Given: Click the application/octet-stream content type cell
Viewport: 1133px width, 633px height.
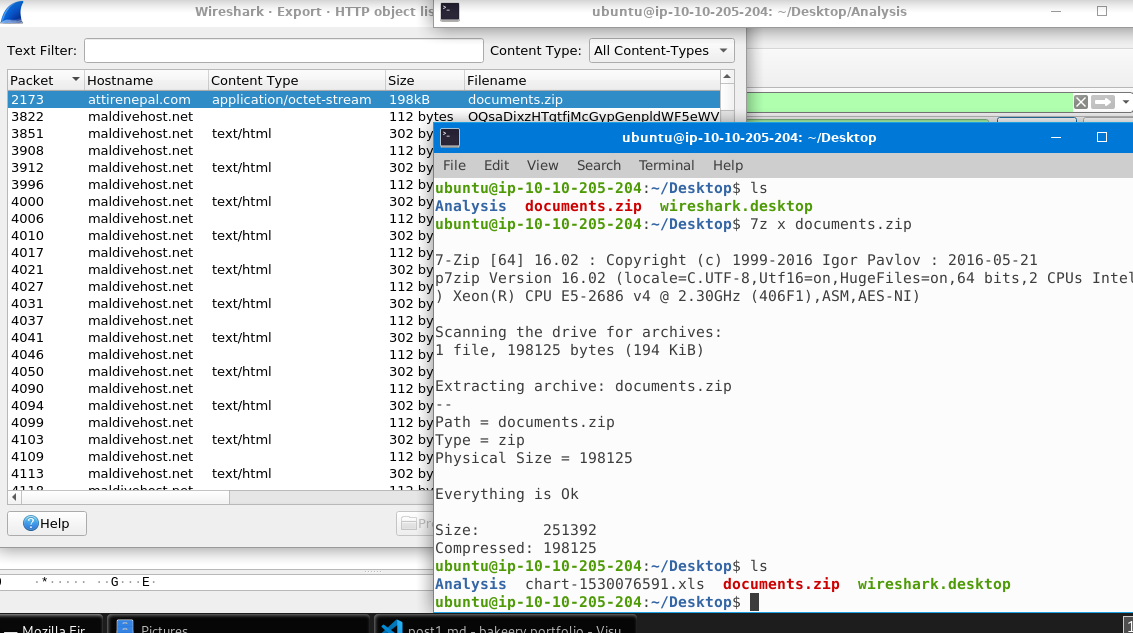Looking at the screenshot, I should (x=291, y=100).
